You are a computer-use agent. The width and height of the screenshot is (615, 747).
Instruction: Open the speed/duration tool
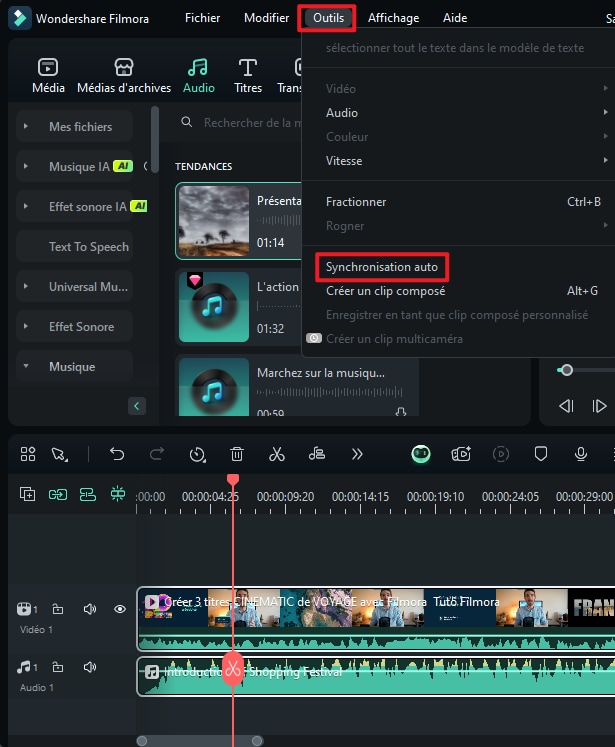pos(197,454)
